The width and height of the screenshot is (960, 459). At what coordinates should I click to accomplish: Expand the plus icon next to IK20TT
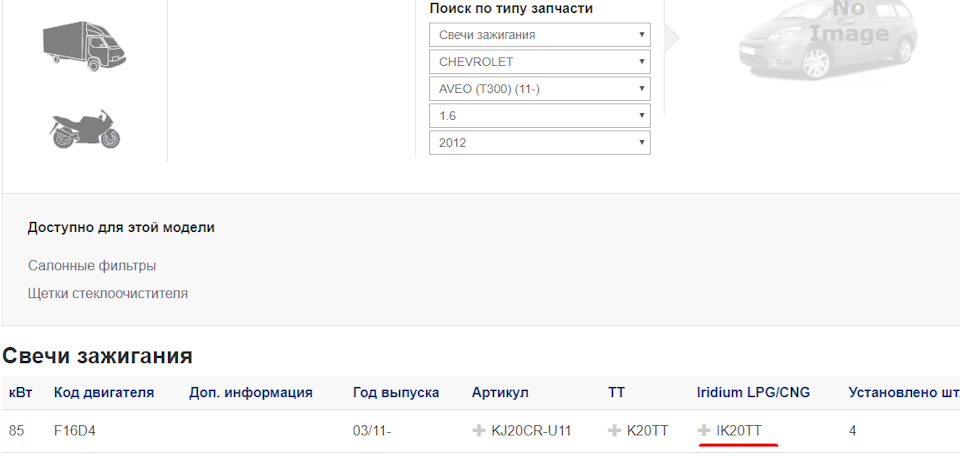(704, 431)
